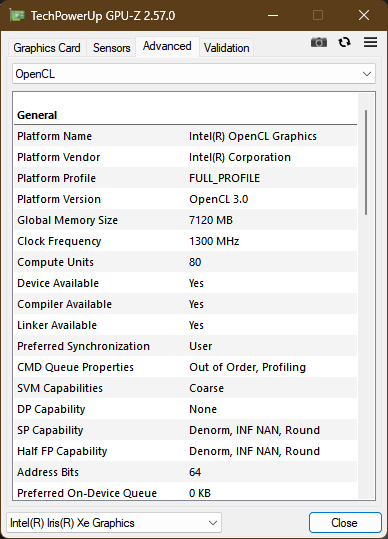Click the None value for DP Capability

tap(203, 409)
